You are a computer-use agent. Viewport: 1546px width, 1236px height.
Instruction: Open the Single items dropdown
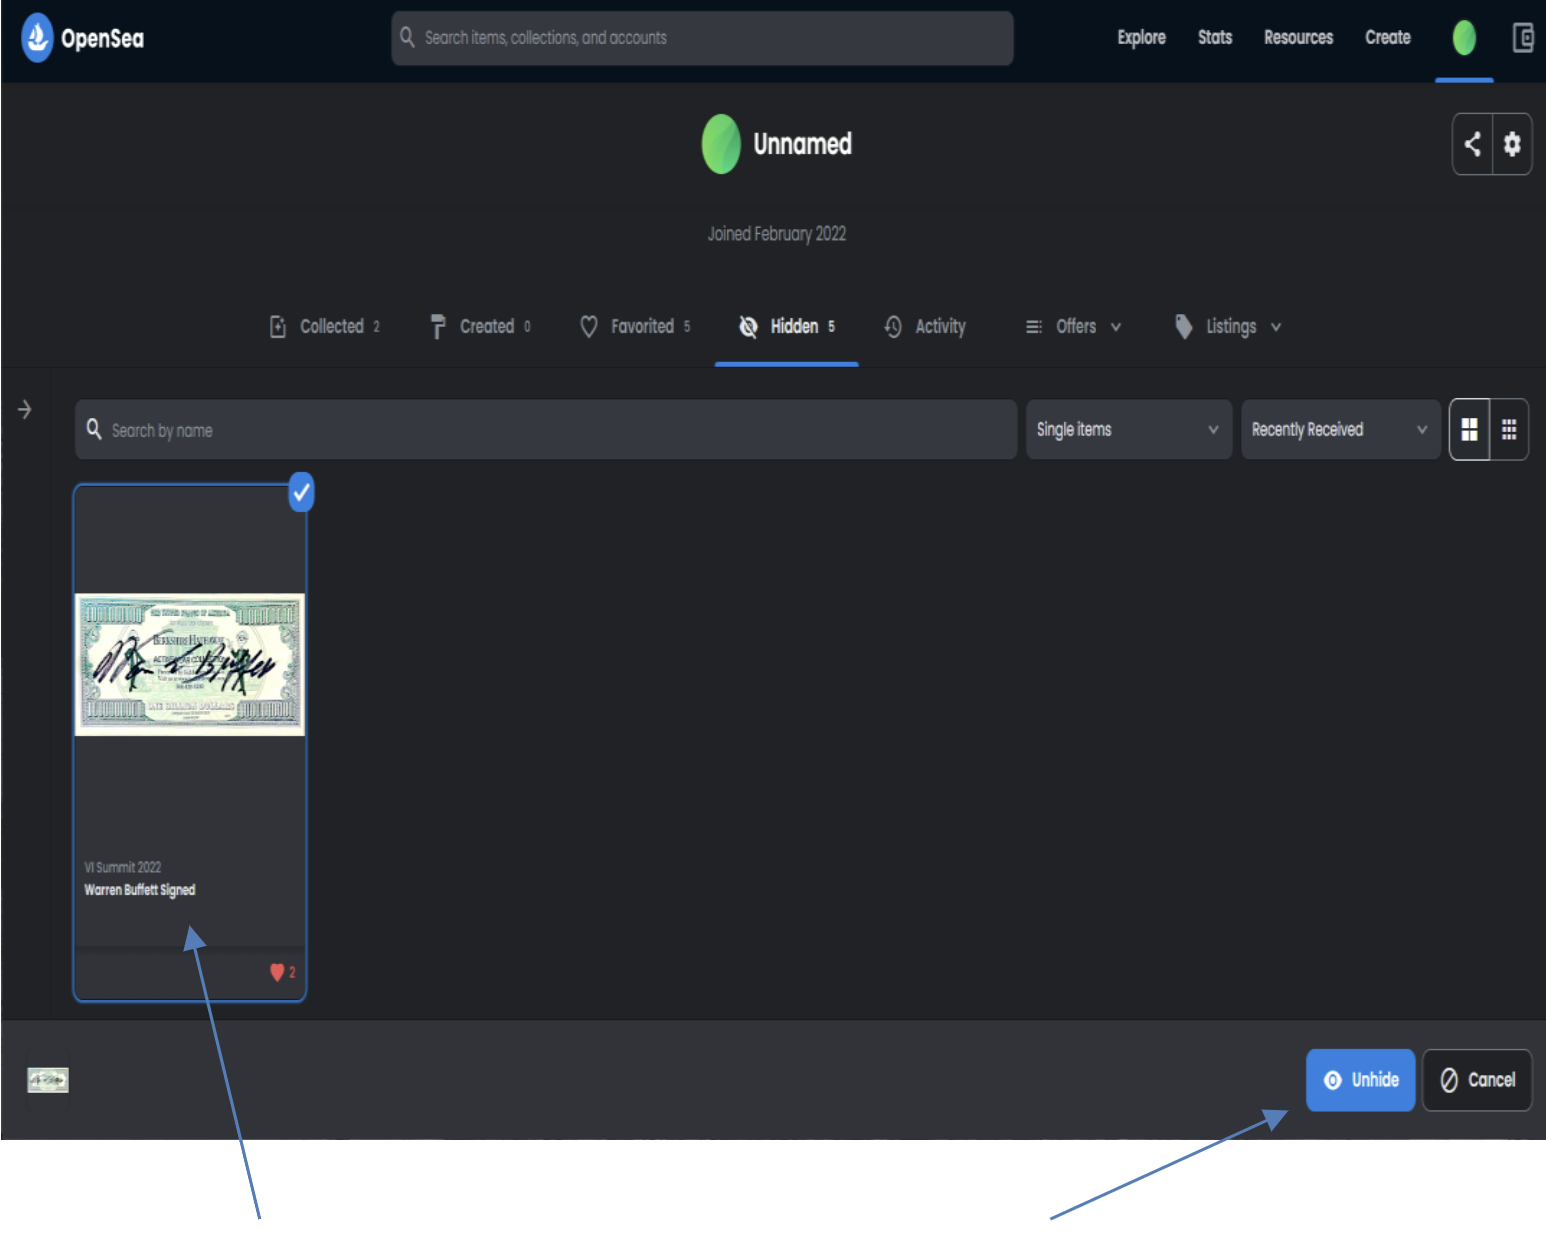tap(1129, 430)
